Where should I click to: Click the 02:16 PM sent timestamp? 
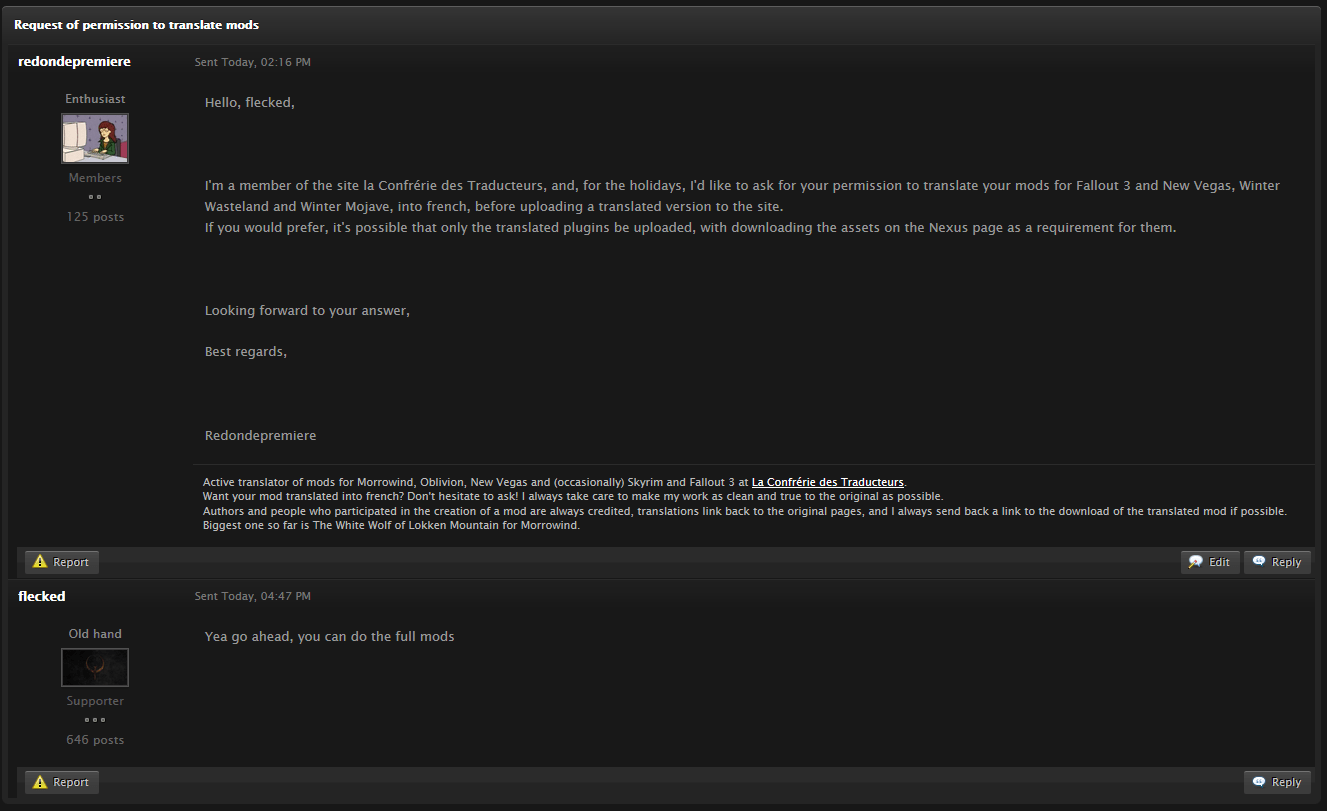252,62
